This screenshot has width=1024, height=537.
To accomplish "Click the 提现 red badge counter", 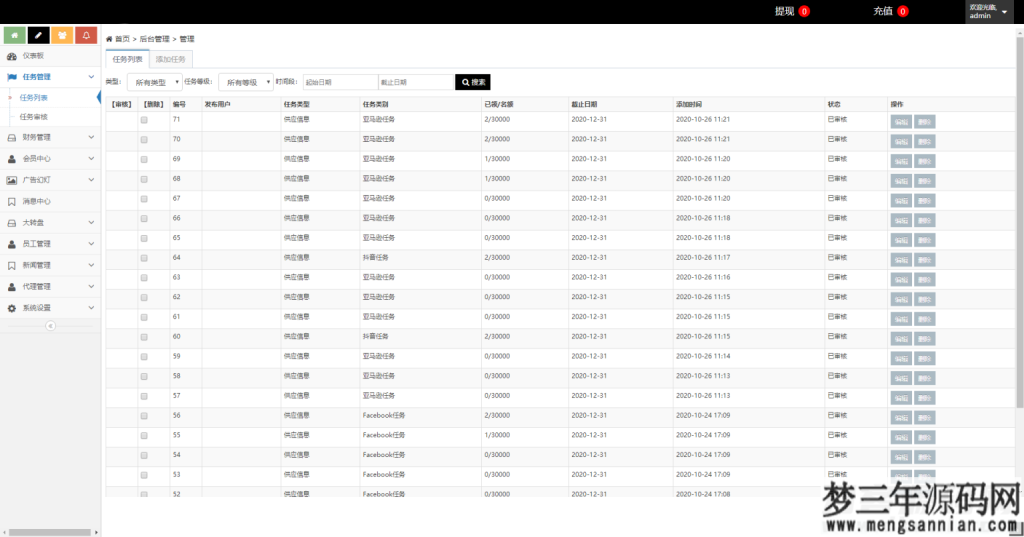I will pos(804,12).
